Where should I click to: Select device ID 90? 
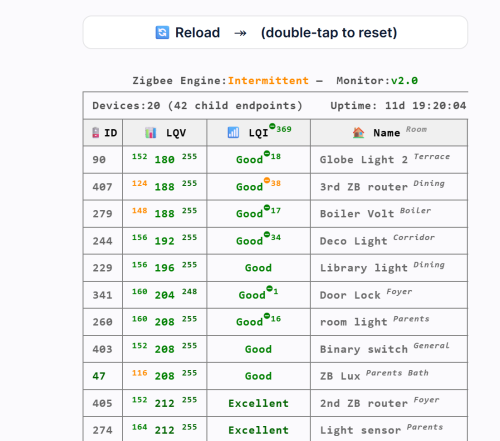[x=99, y=160]
